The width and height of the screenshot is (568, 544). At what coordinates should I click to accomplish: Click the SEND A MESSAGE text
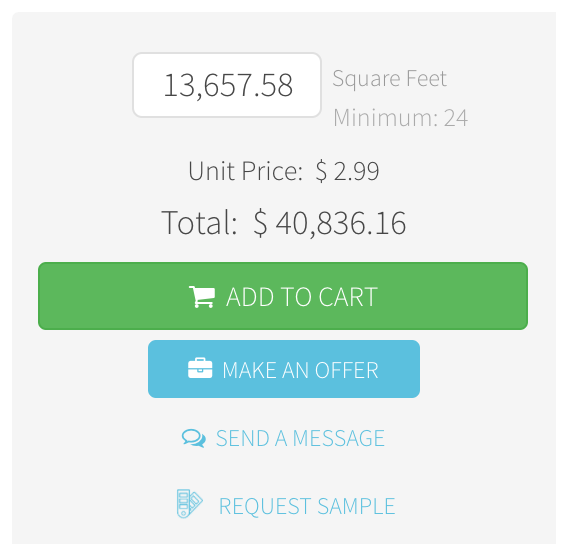[300, 438]
